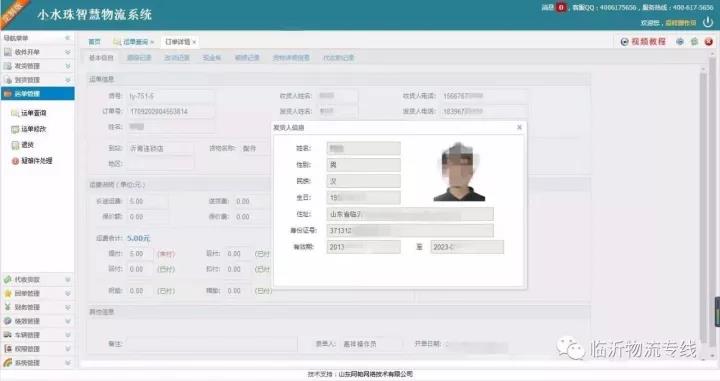The height and width of the screenshot is (381, 720).
Task: Expand the 财务管理 section chevron
Action: tap(68, 307)
